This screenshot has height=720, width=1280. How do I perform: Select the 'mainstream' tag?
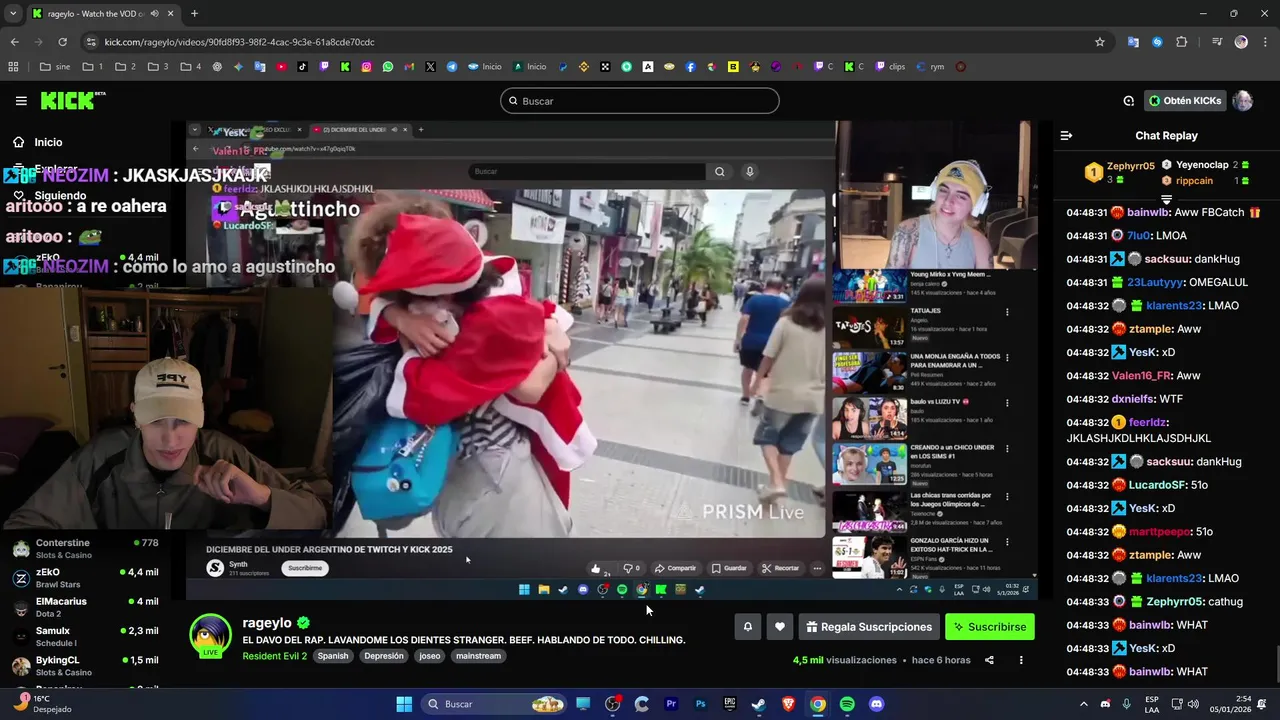click(478, 656)
